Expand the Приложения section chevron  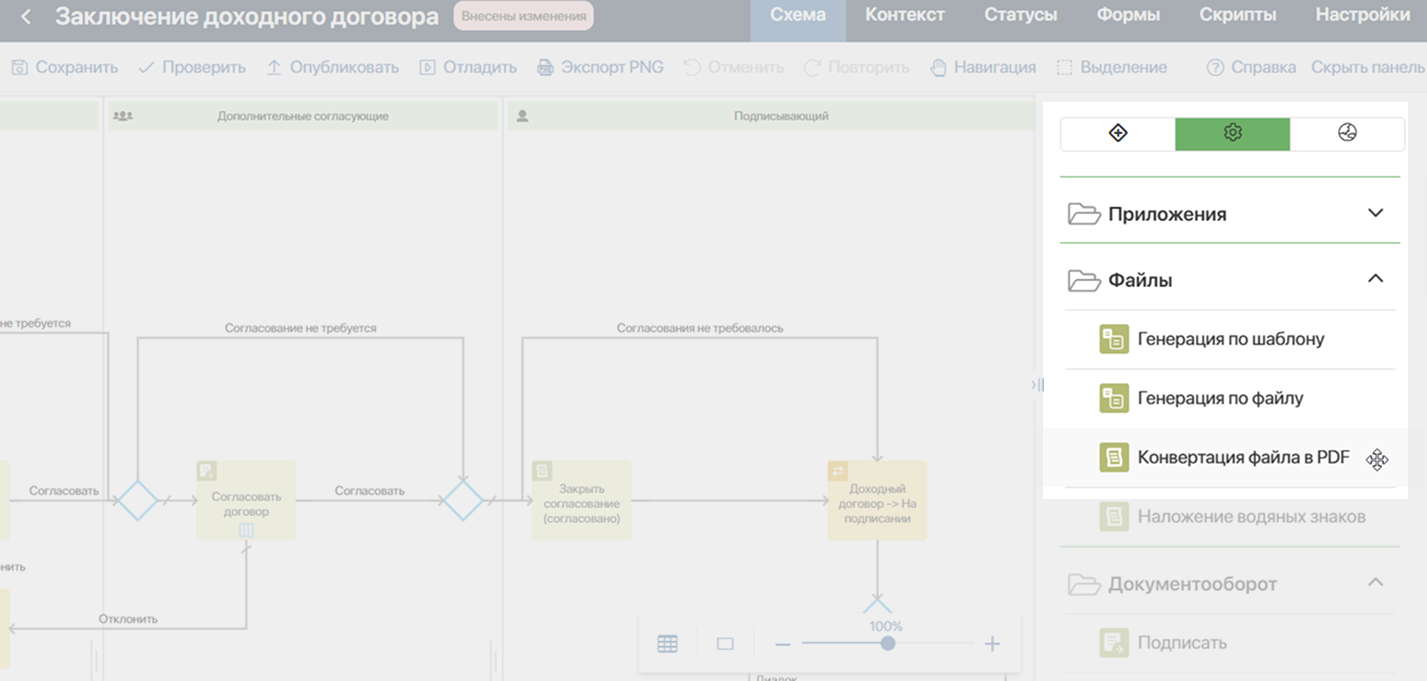(x=1376, y=213)
